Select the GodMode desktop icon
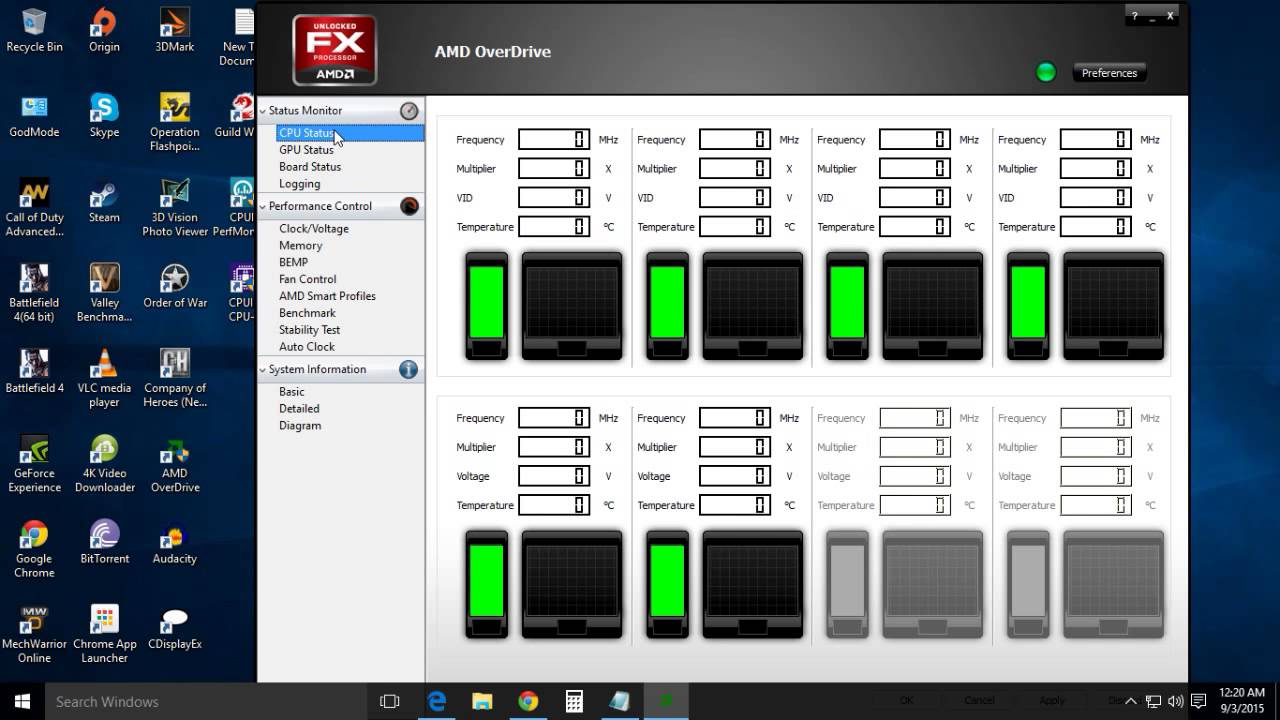 tap(34, 116)
